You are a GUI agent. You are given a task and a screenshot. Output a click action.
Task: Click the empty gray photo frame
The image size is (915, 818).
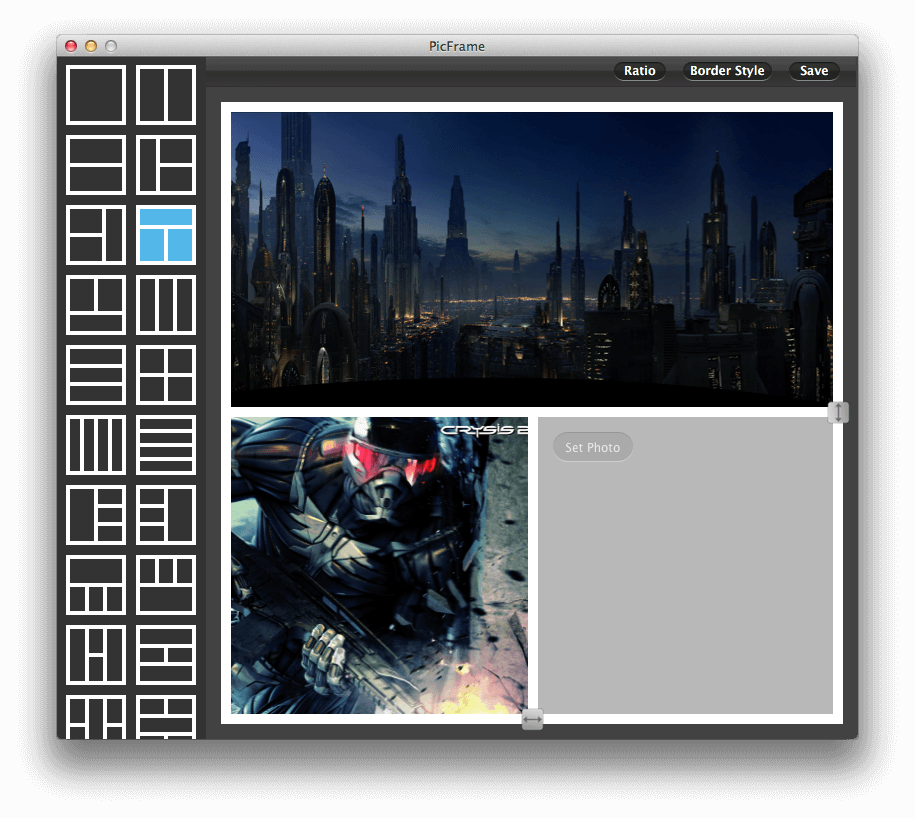coord(685,565)
